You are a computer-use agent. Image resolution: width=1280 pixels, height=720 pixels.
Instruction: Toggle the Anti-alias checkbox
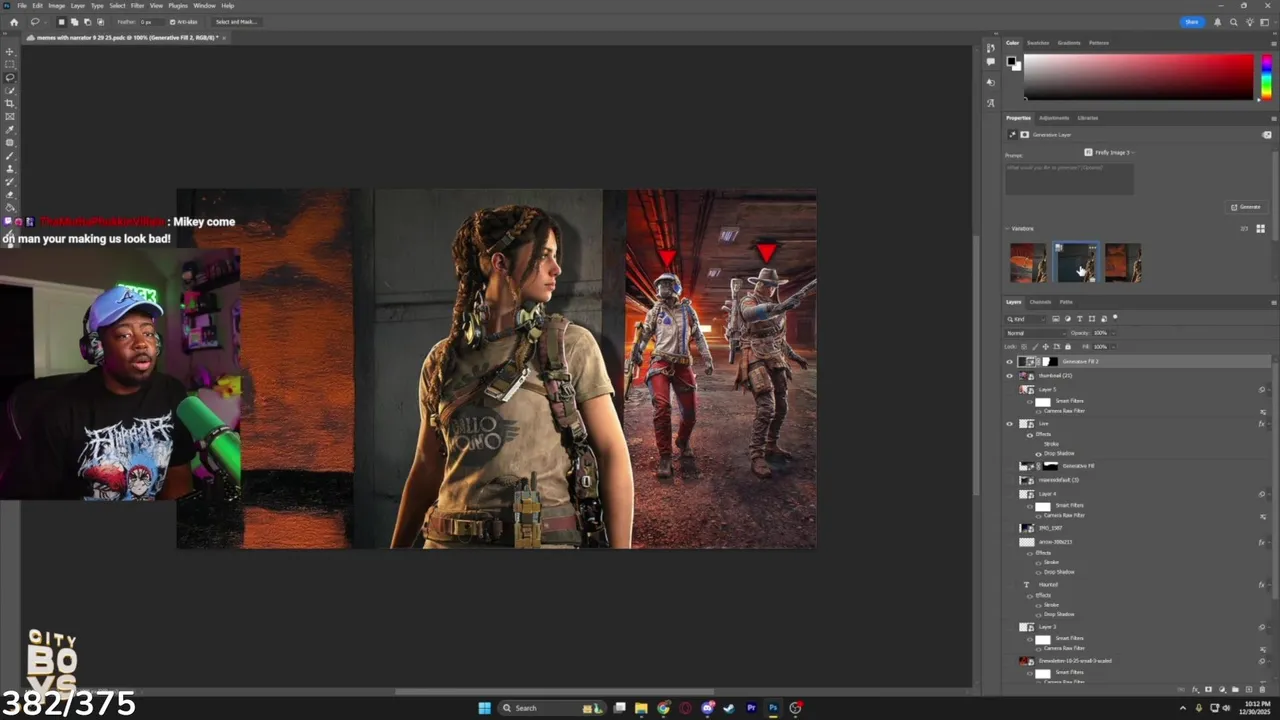(x=172, y=22)
